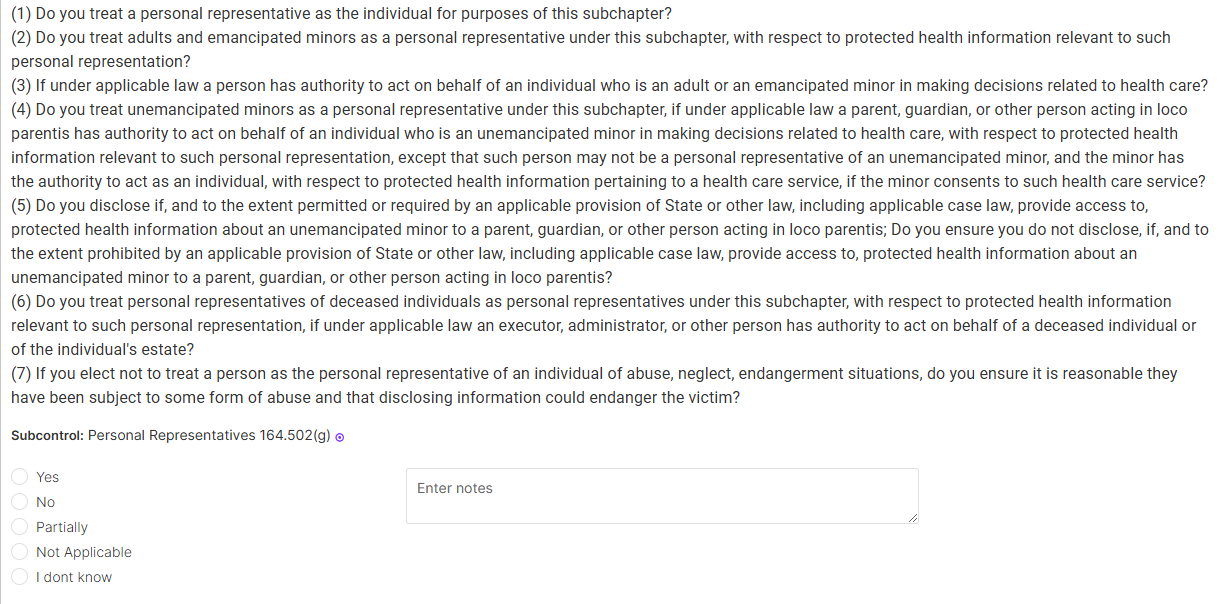Click question (6) about deceased individuals

pyautogui.click(x=603, y=325)
